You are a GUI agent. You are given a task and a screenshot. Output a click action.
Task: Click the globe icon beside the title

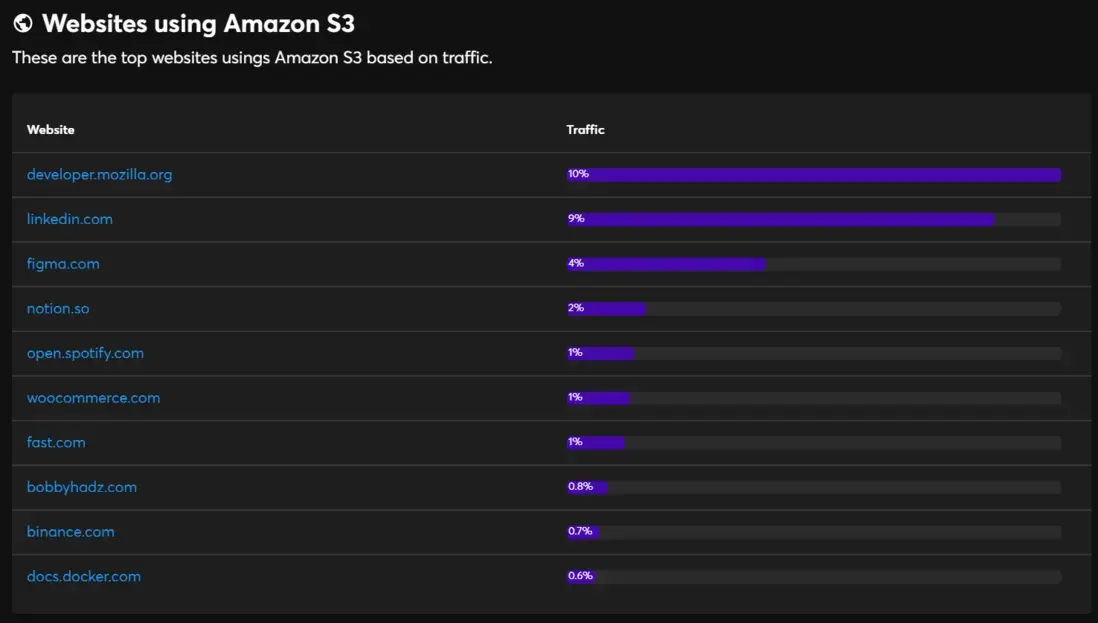click(x=23, y=23)
